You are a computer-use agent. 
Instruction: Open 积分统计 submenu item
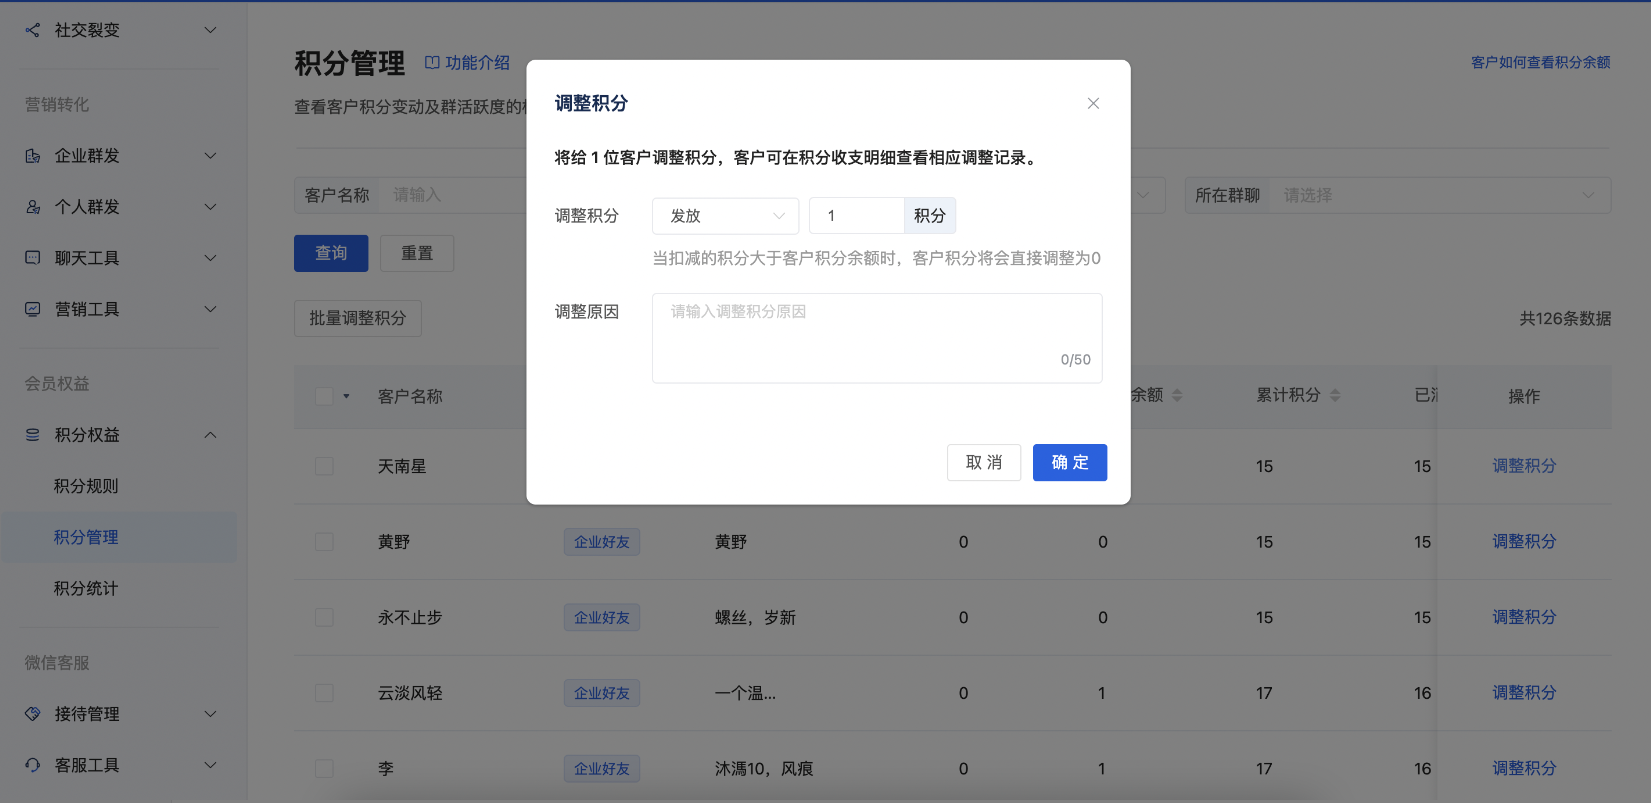pos(86,588)
